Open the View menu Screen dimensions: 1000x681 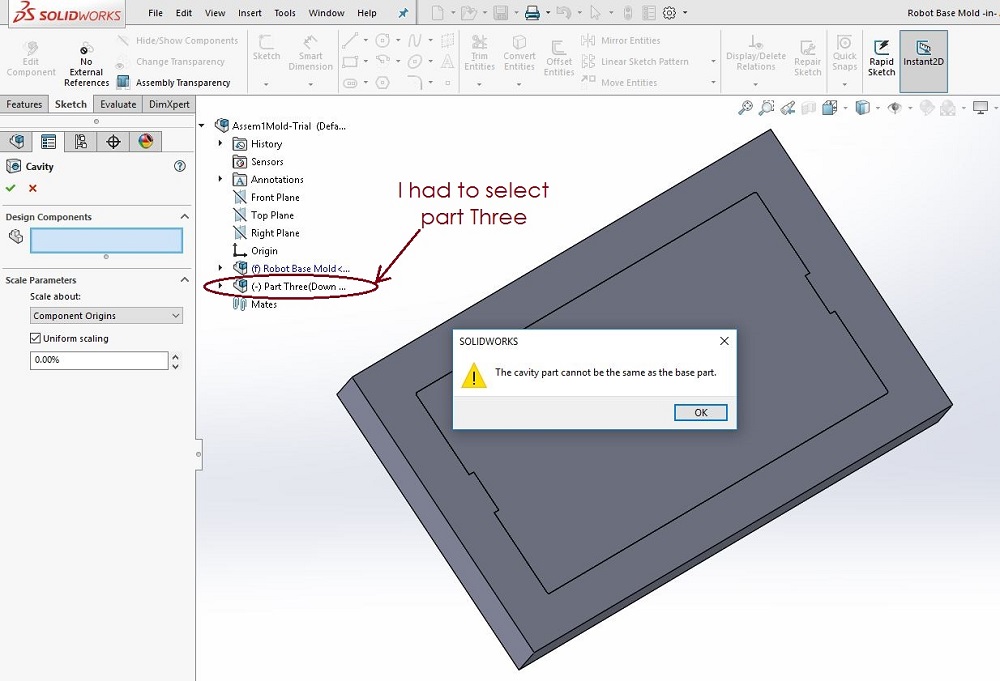[215, 13]
